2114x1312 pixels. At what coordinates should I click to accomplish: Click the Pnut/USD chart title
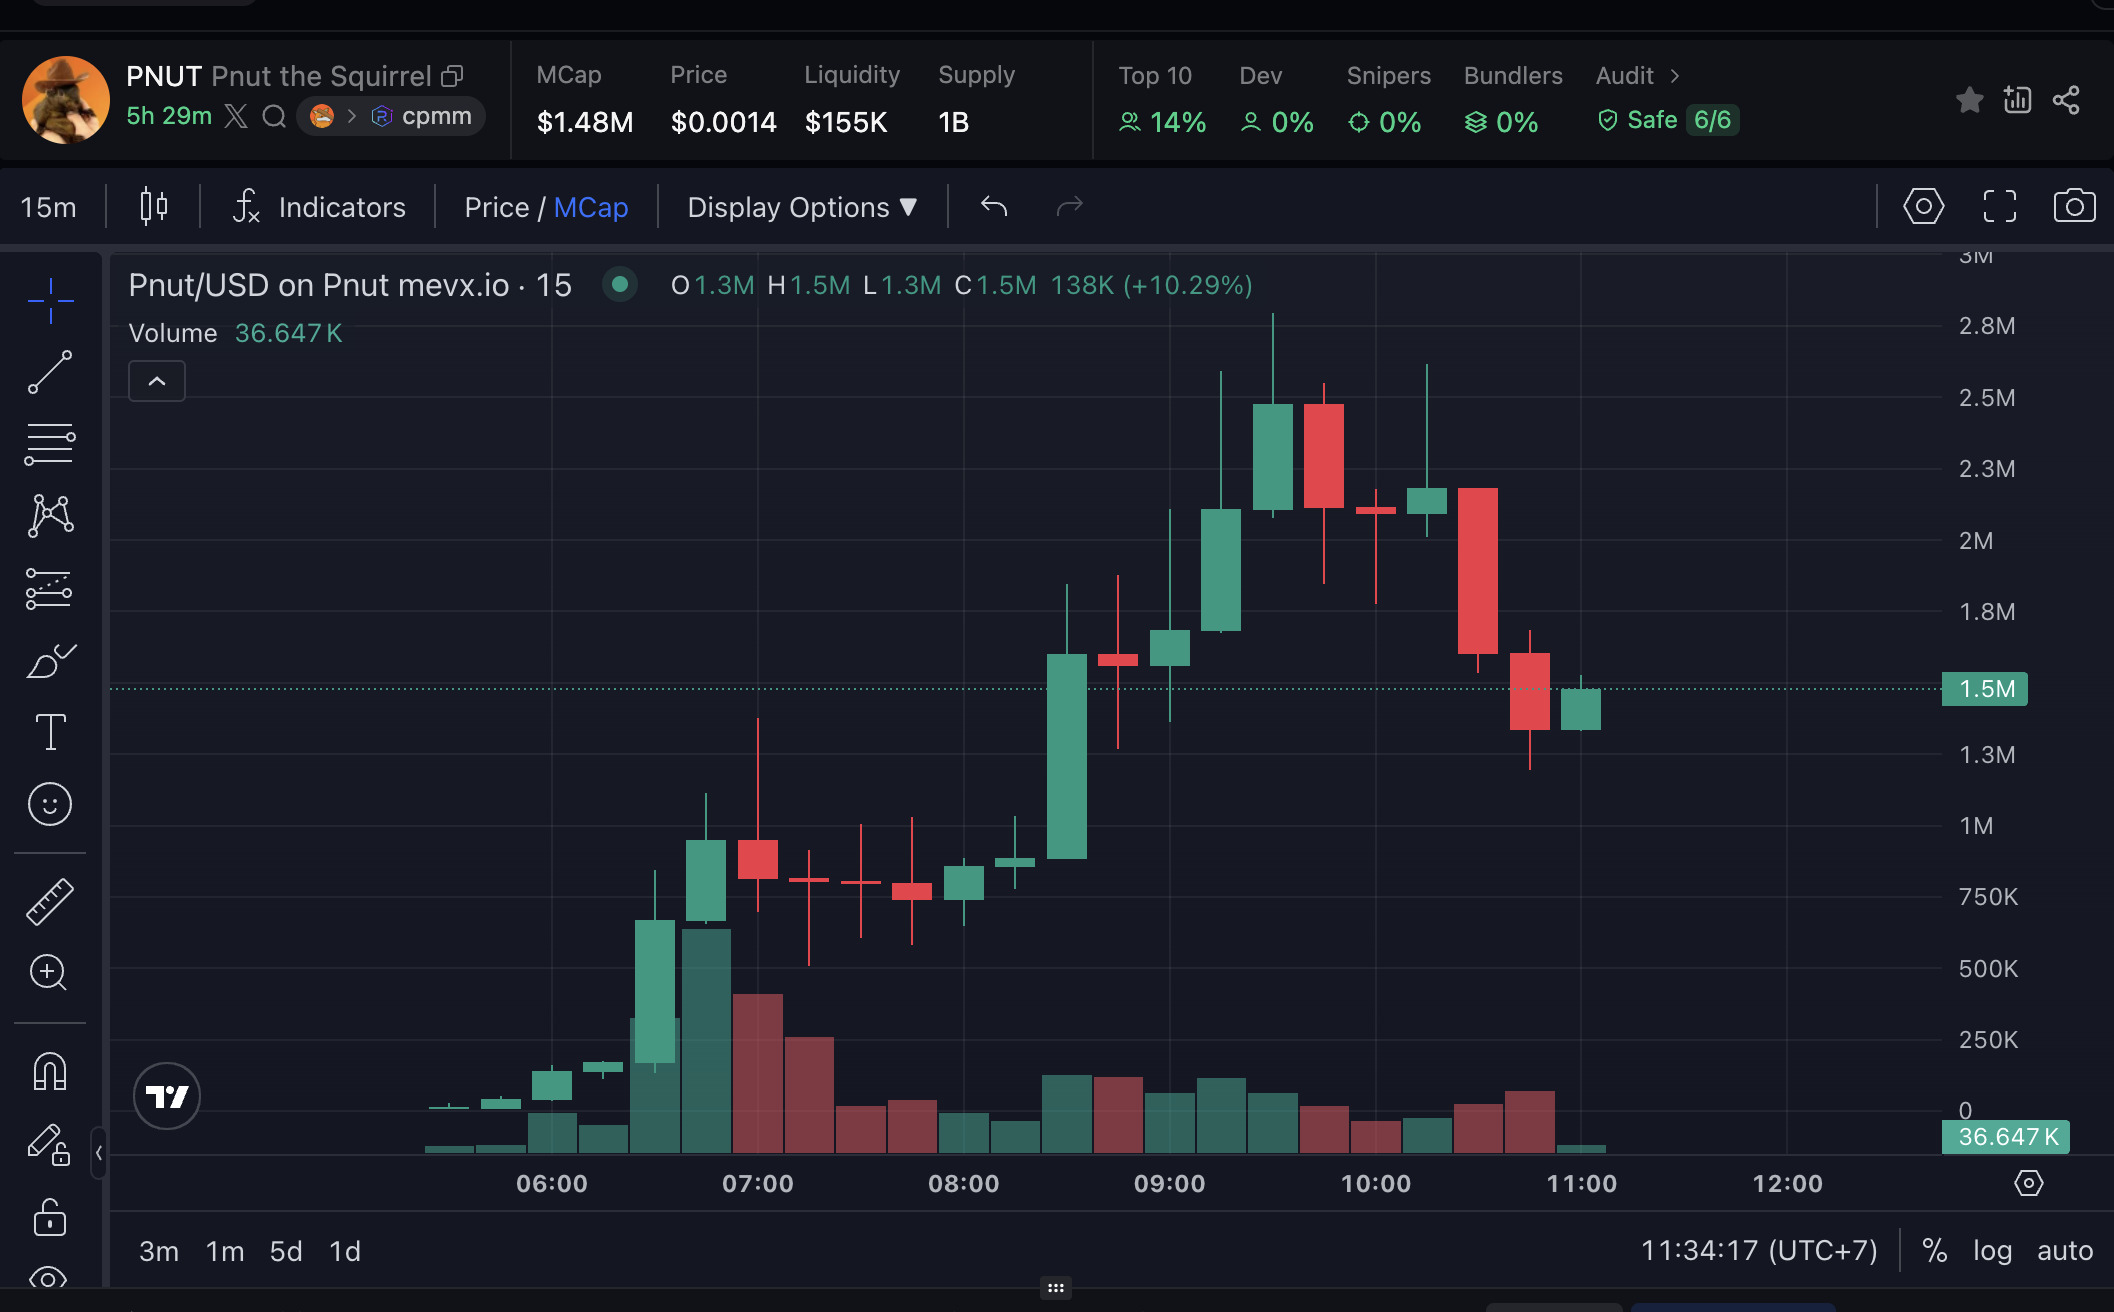tap(350, 285)
